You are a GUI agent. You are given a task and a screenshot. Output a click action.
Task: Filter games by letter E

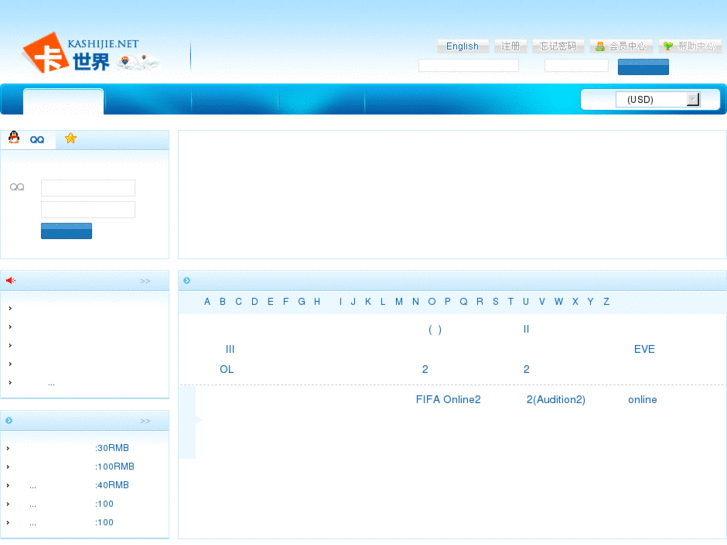click(x=270, y=301)
